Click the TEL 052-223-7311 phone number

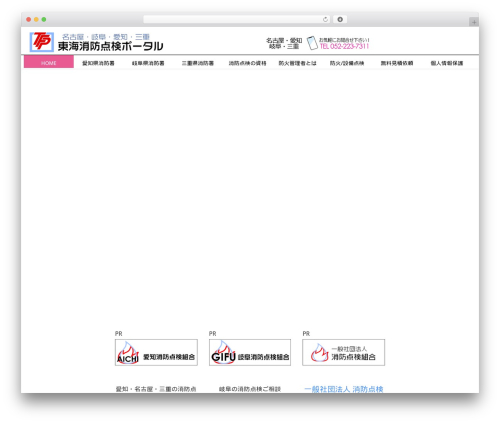344,46
